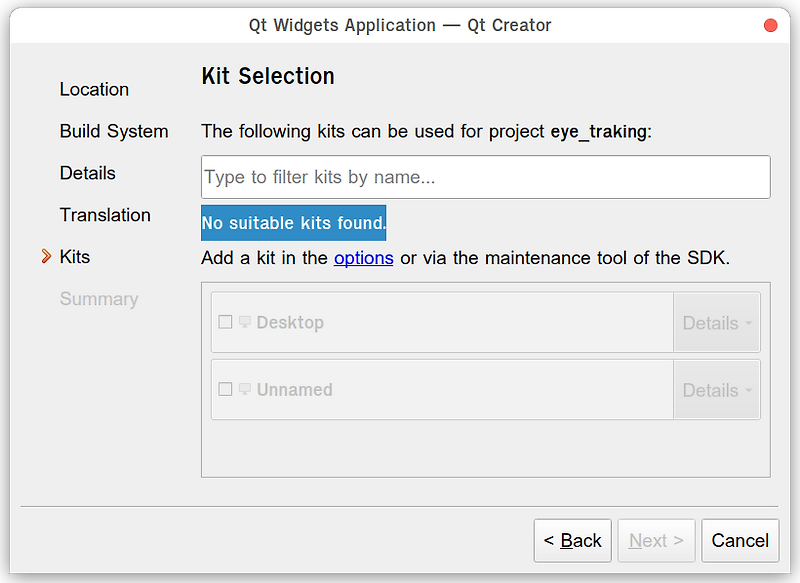
Task: Click the Back button
Action: pyautogui.click(x=572, y=540)
